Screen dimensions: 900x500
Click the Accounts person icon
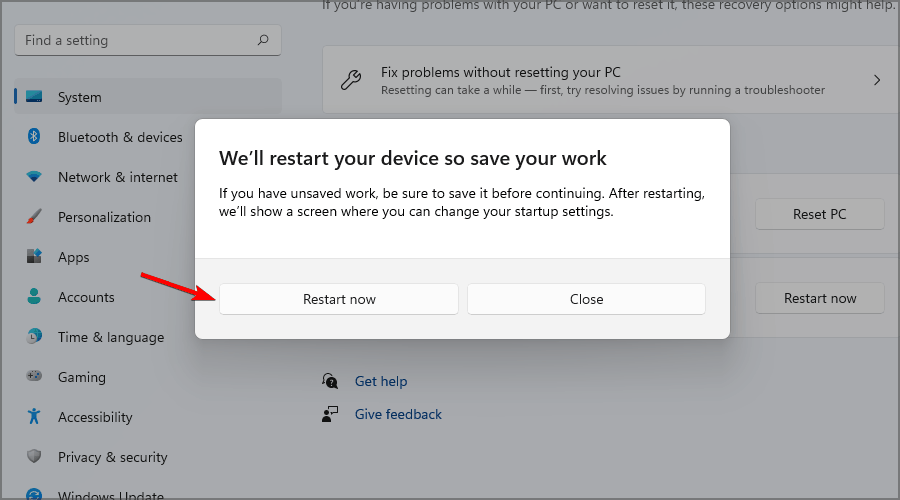tap(34, 297)
